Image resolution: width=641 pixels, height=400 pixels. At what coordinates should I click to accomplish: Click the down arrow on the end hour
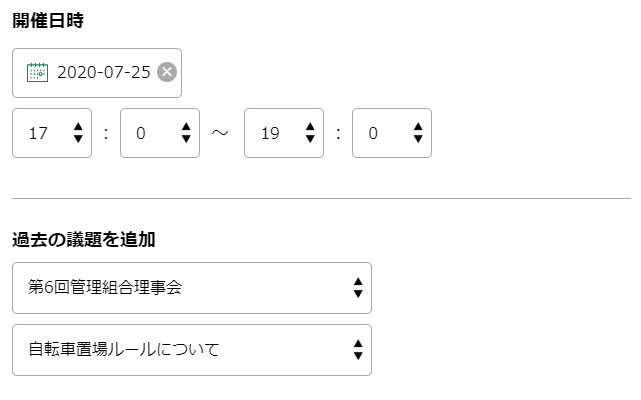pyautogui.click(x=310, y=140)
